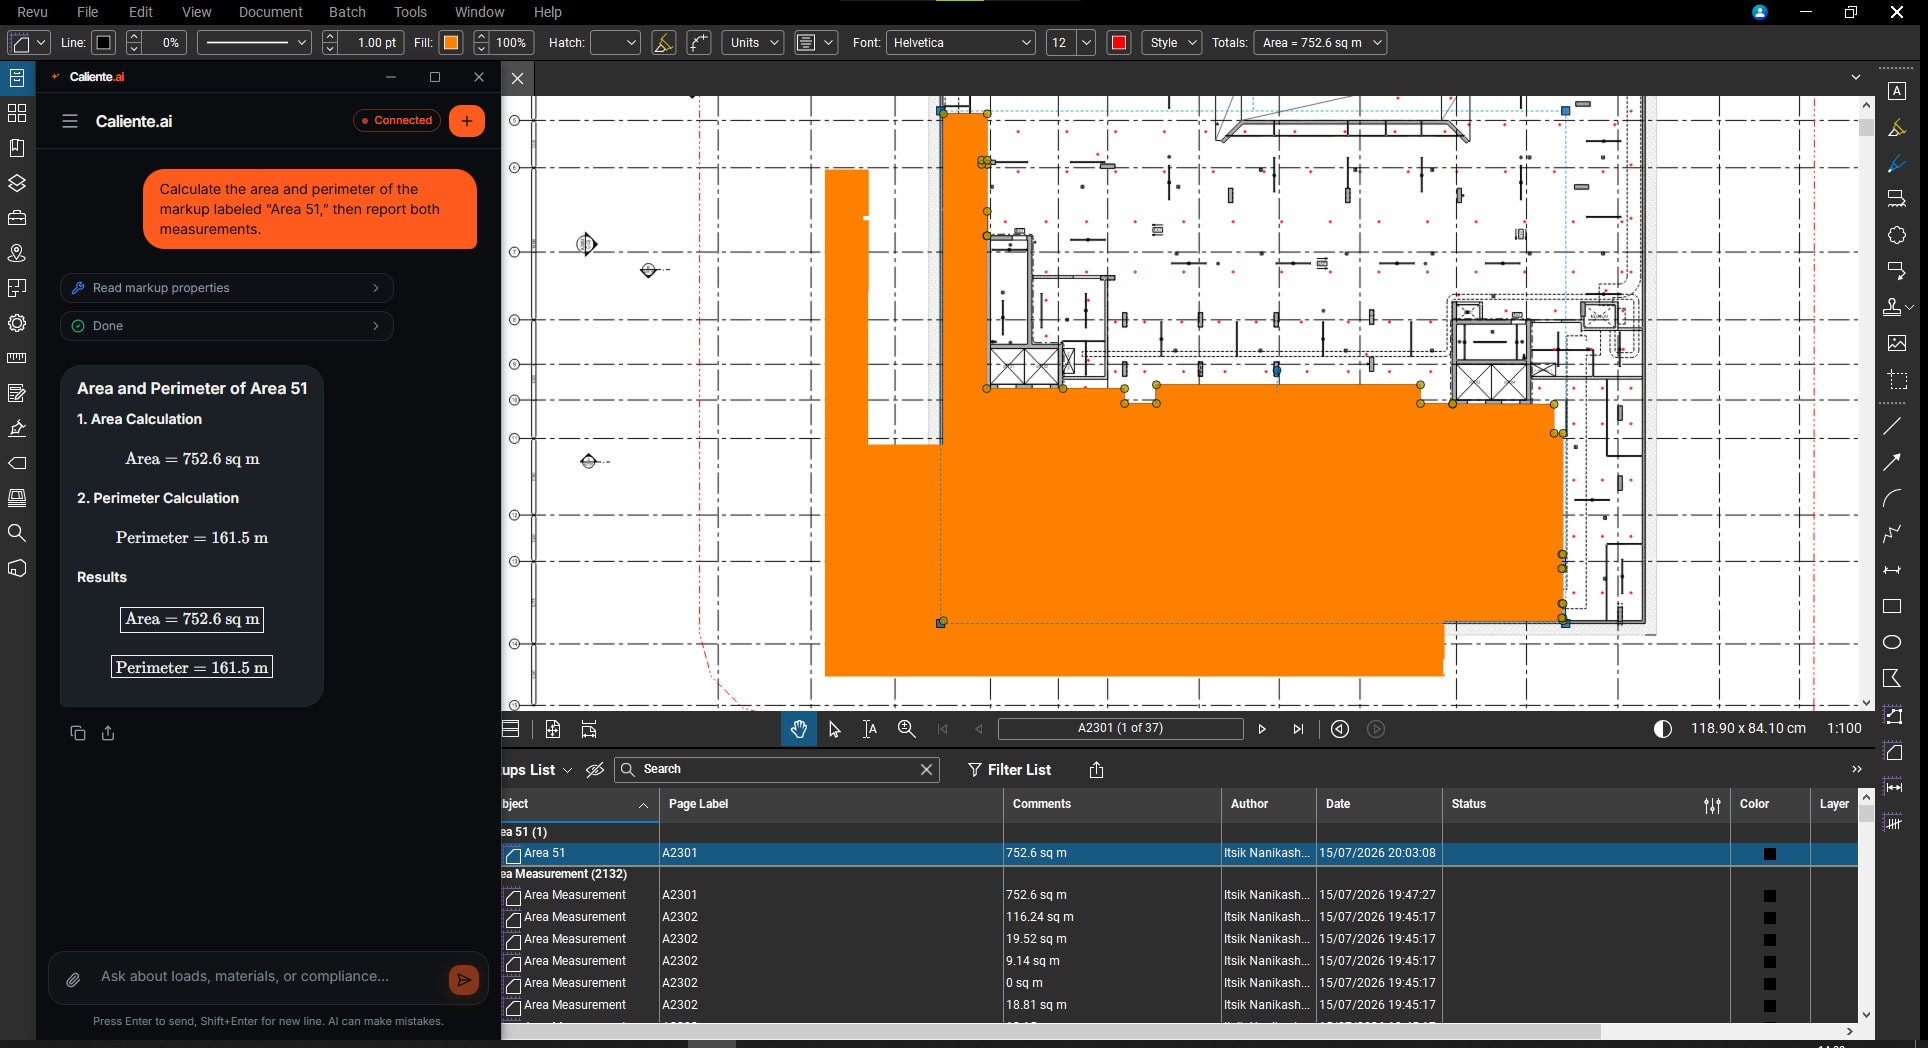Open the Style dropdown
The image size is (1928, 1048).
click(1172, 43)
